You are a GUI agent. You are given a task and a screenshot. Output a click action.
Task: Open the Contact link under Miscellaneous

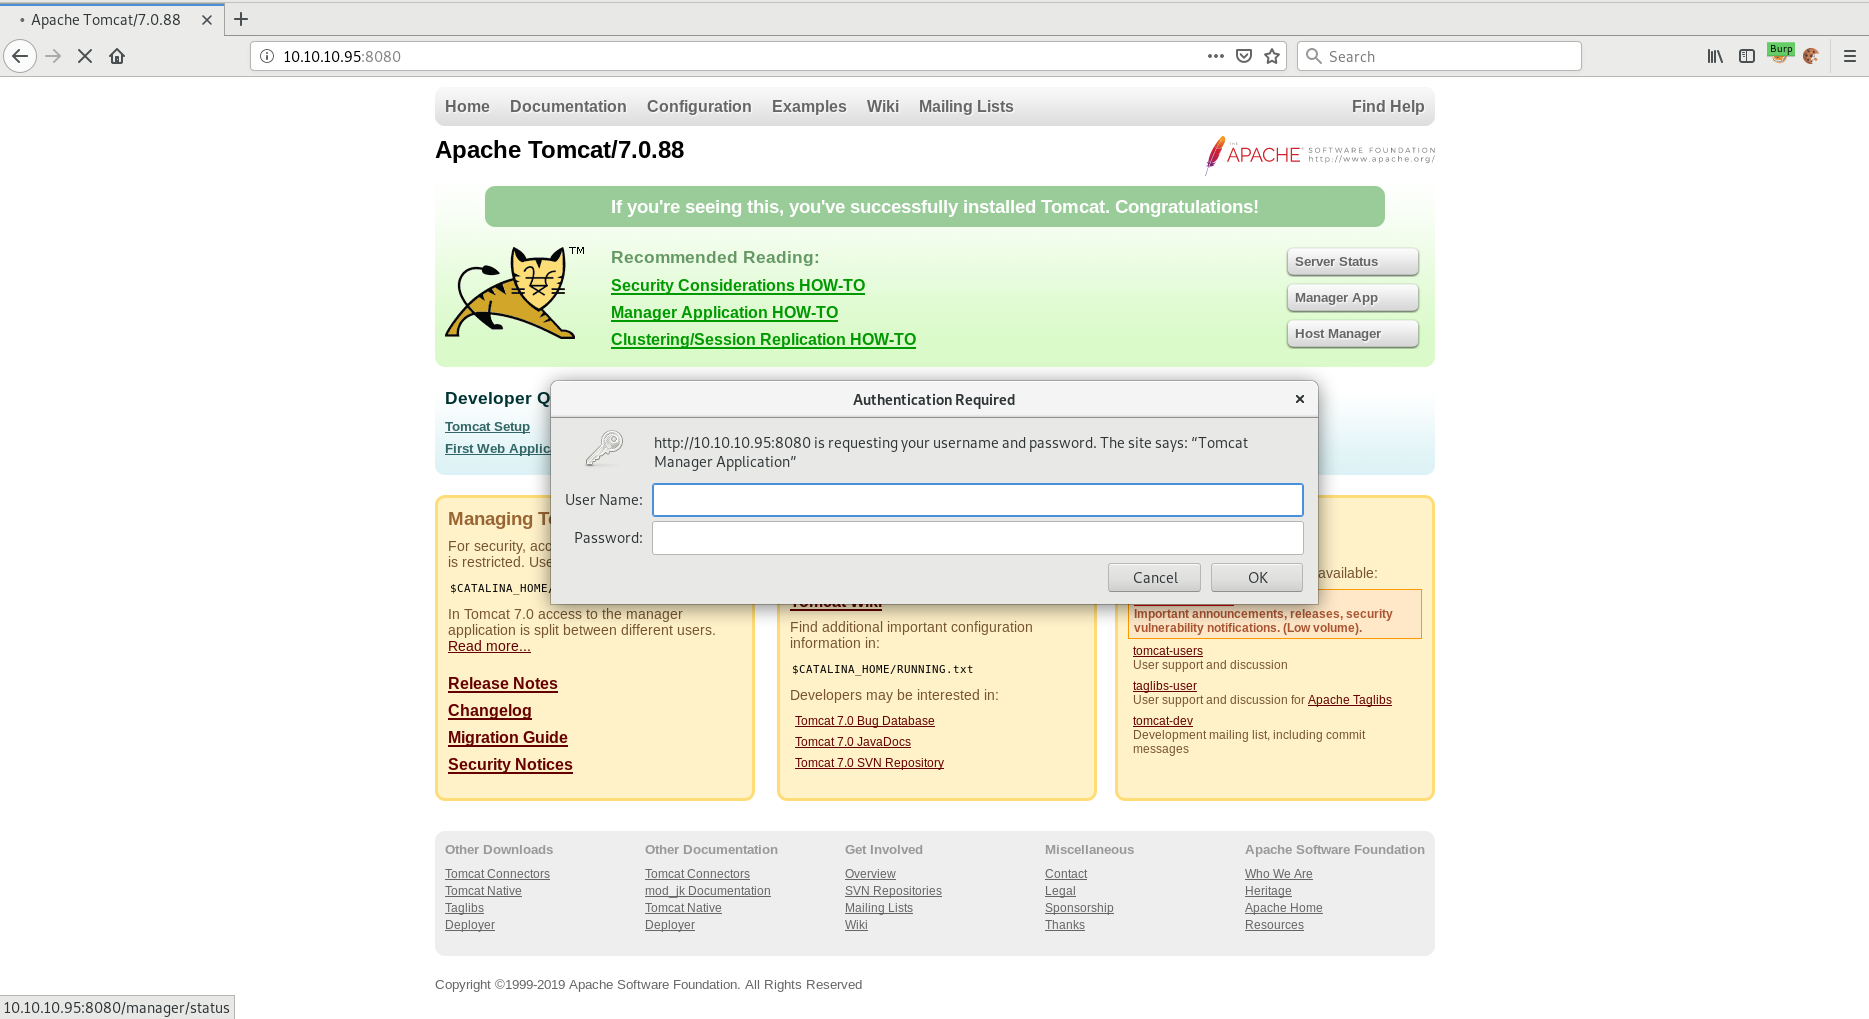(1065, 874)
